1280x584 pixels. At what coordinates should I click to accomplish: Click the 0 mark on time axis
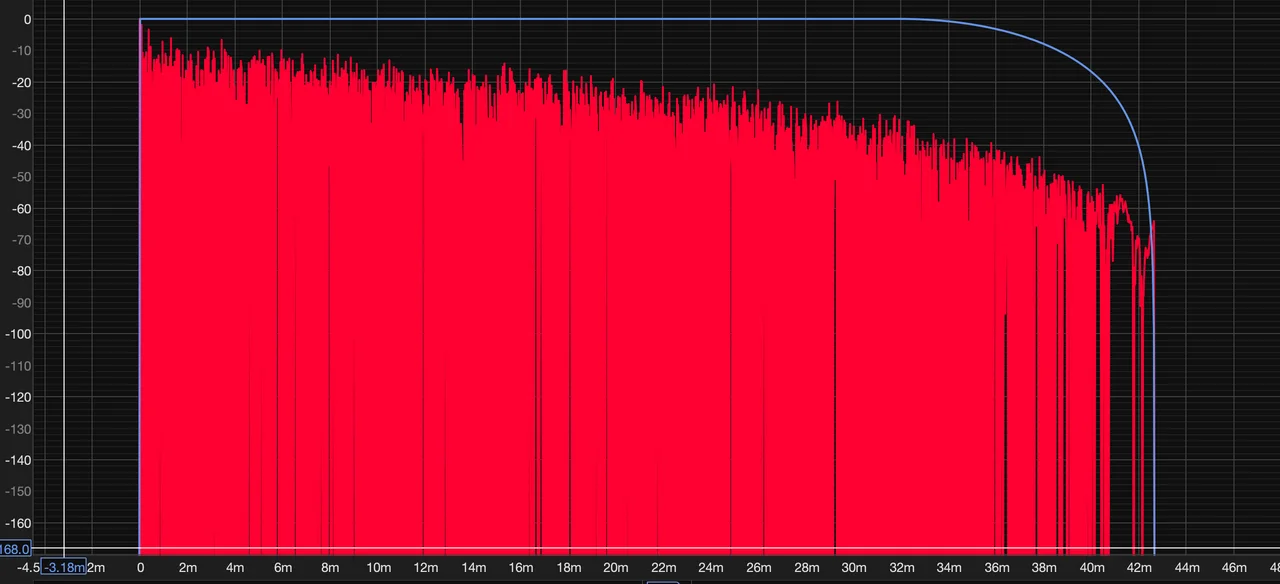140,568
